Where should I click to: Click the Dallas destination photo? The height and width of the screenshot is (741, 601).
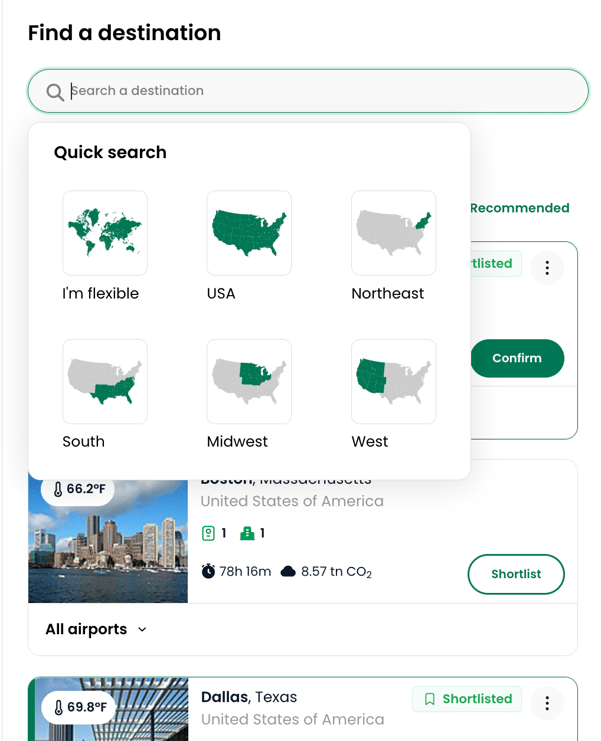pyautogui.click(x=108, y=709)
